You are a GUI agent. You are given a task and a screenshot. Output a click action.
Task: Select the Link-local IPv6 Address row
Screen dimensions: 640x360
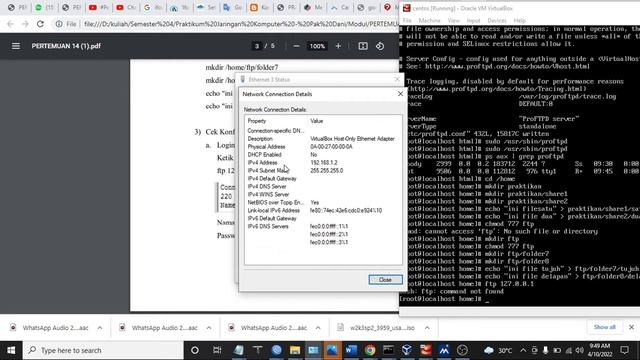(323, 211)
